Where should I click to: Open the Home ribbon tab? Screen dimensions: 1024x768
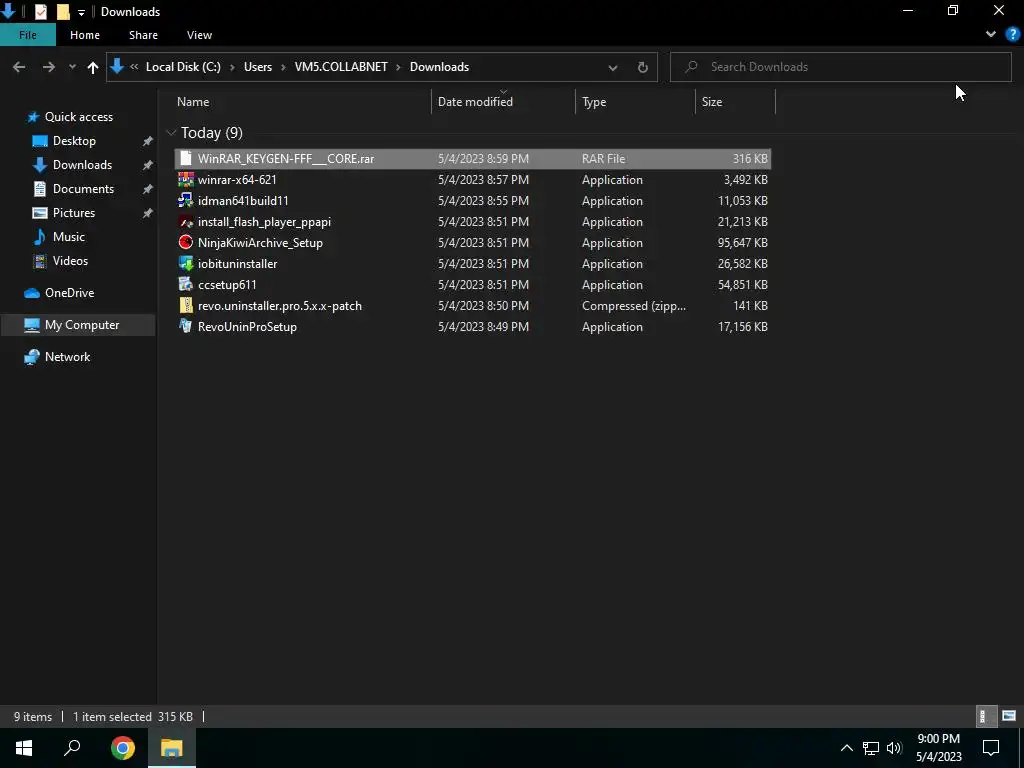tap(85, 35)
